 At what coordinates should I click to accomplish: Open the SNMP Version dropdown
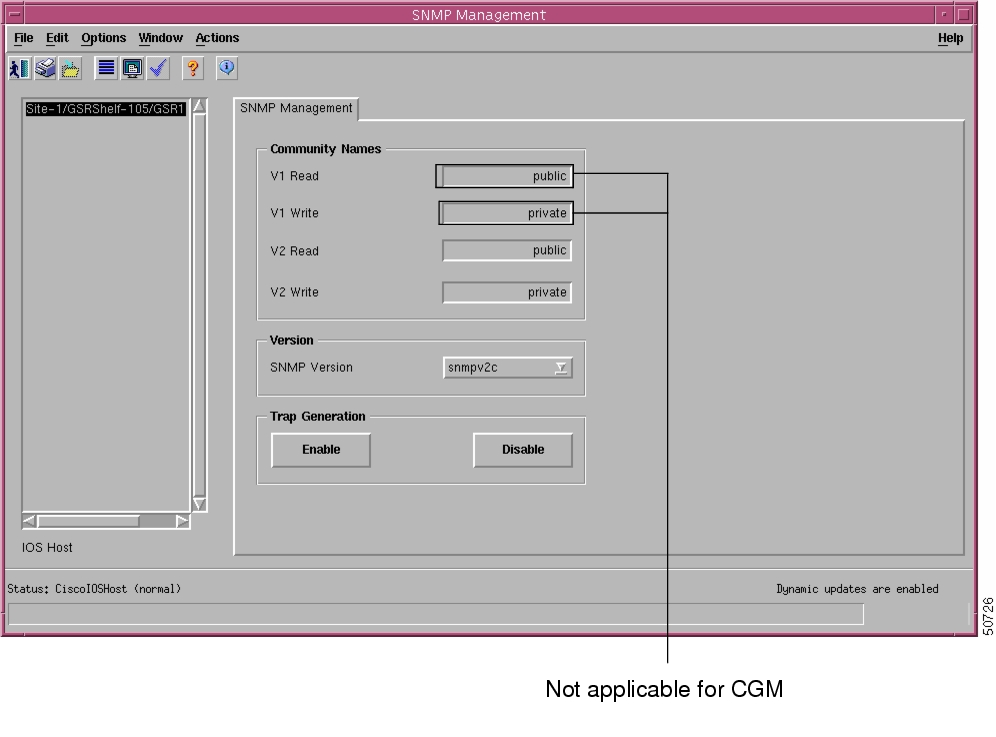coord(508,368)
